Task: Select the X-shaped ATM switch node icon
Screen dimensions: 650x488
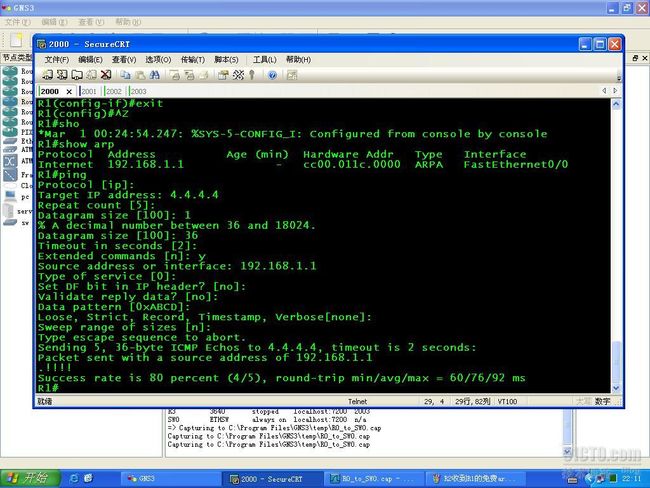Action: 10,161
